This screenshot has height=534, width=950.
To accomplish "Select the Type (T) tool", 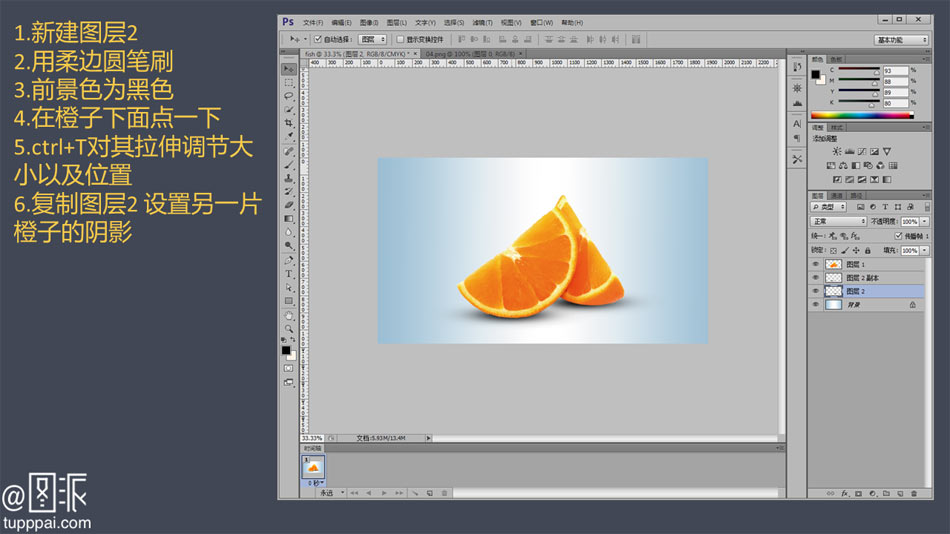I will pos(289,273).
